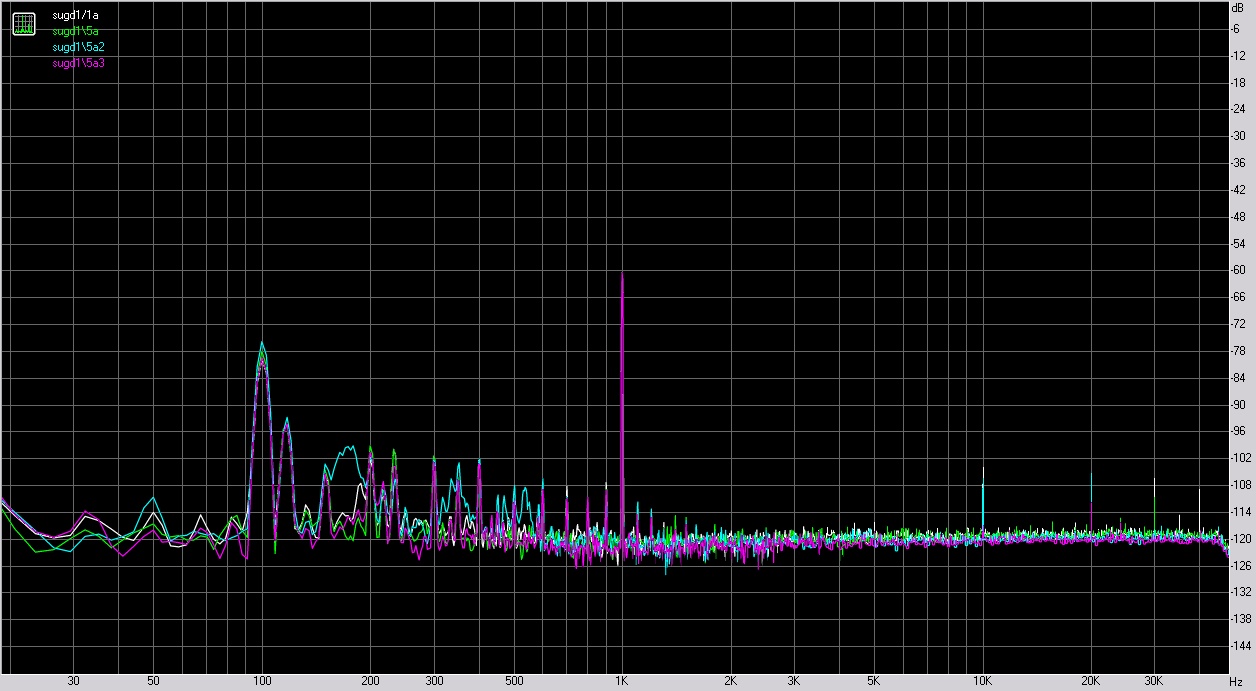
Task: Select the cyan sugd1\5a2 legend entry
Action: tap(78, 47)
